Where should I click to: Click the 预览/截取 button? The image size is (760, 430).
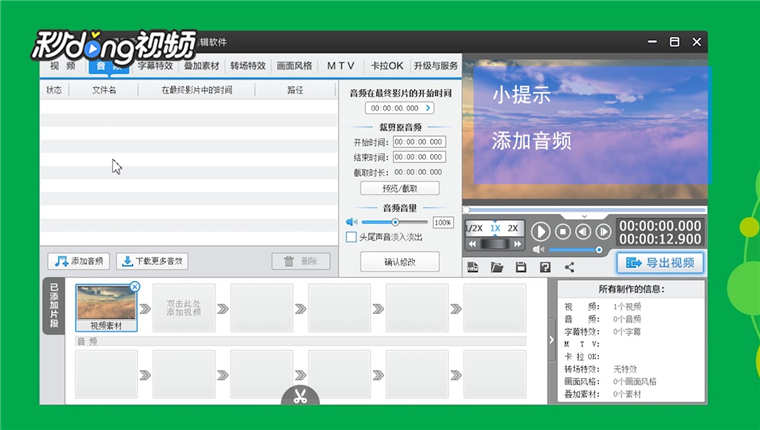(x=400, y=188)
